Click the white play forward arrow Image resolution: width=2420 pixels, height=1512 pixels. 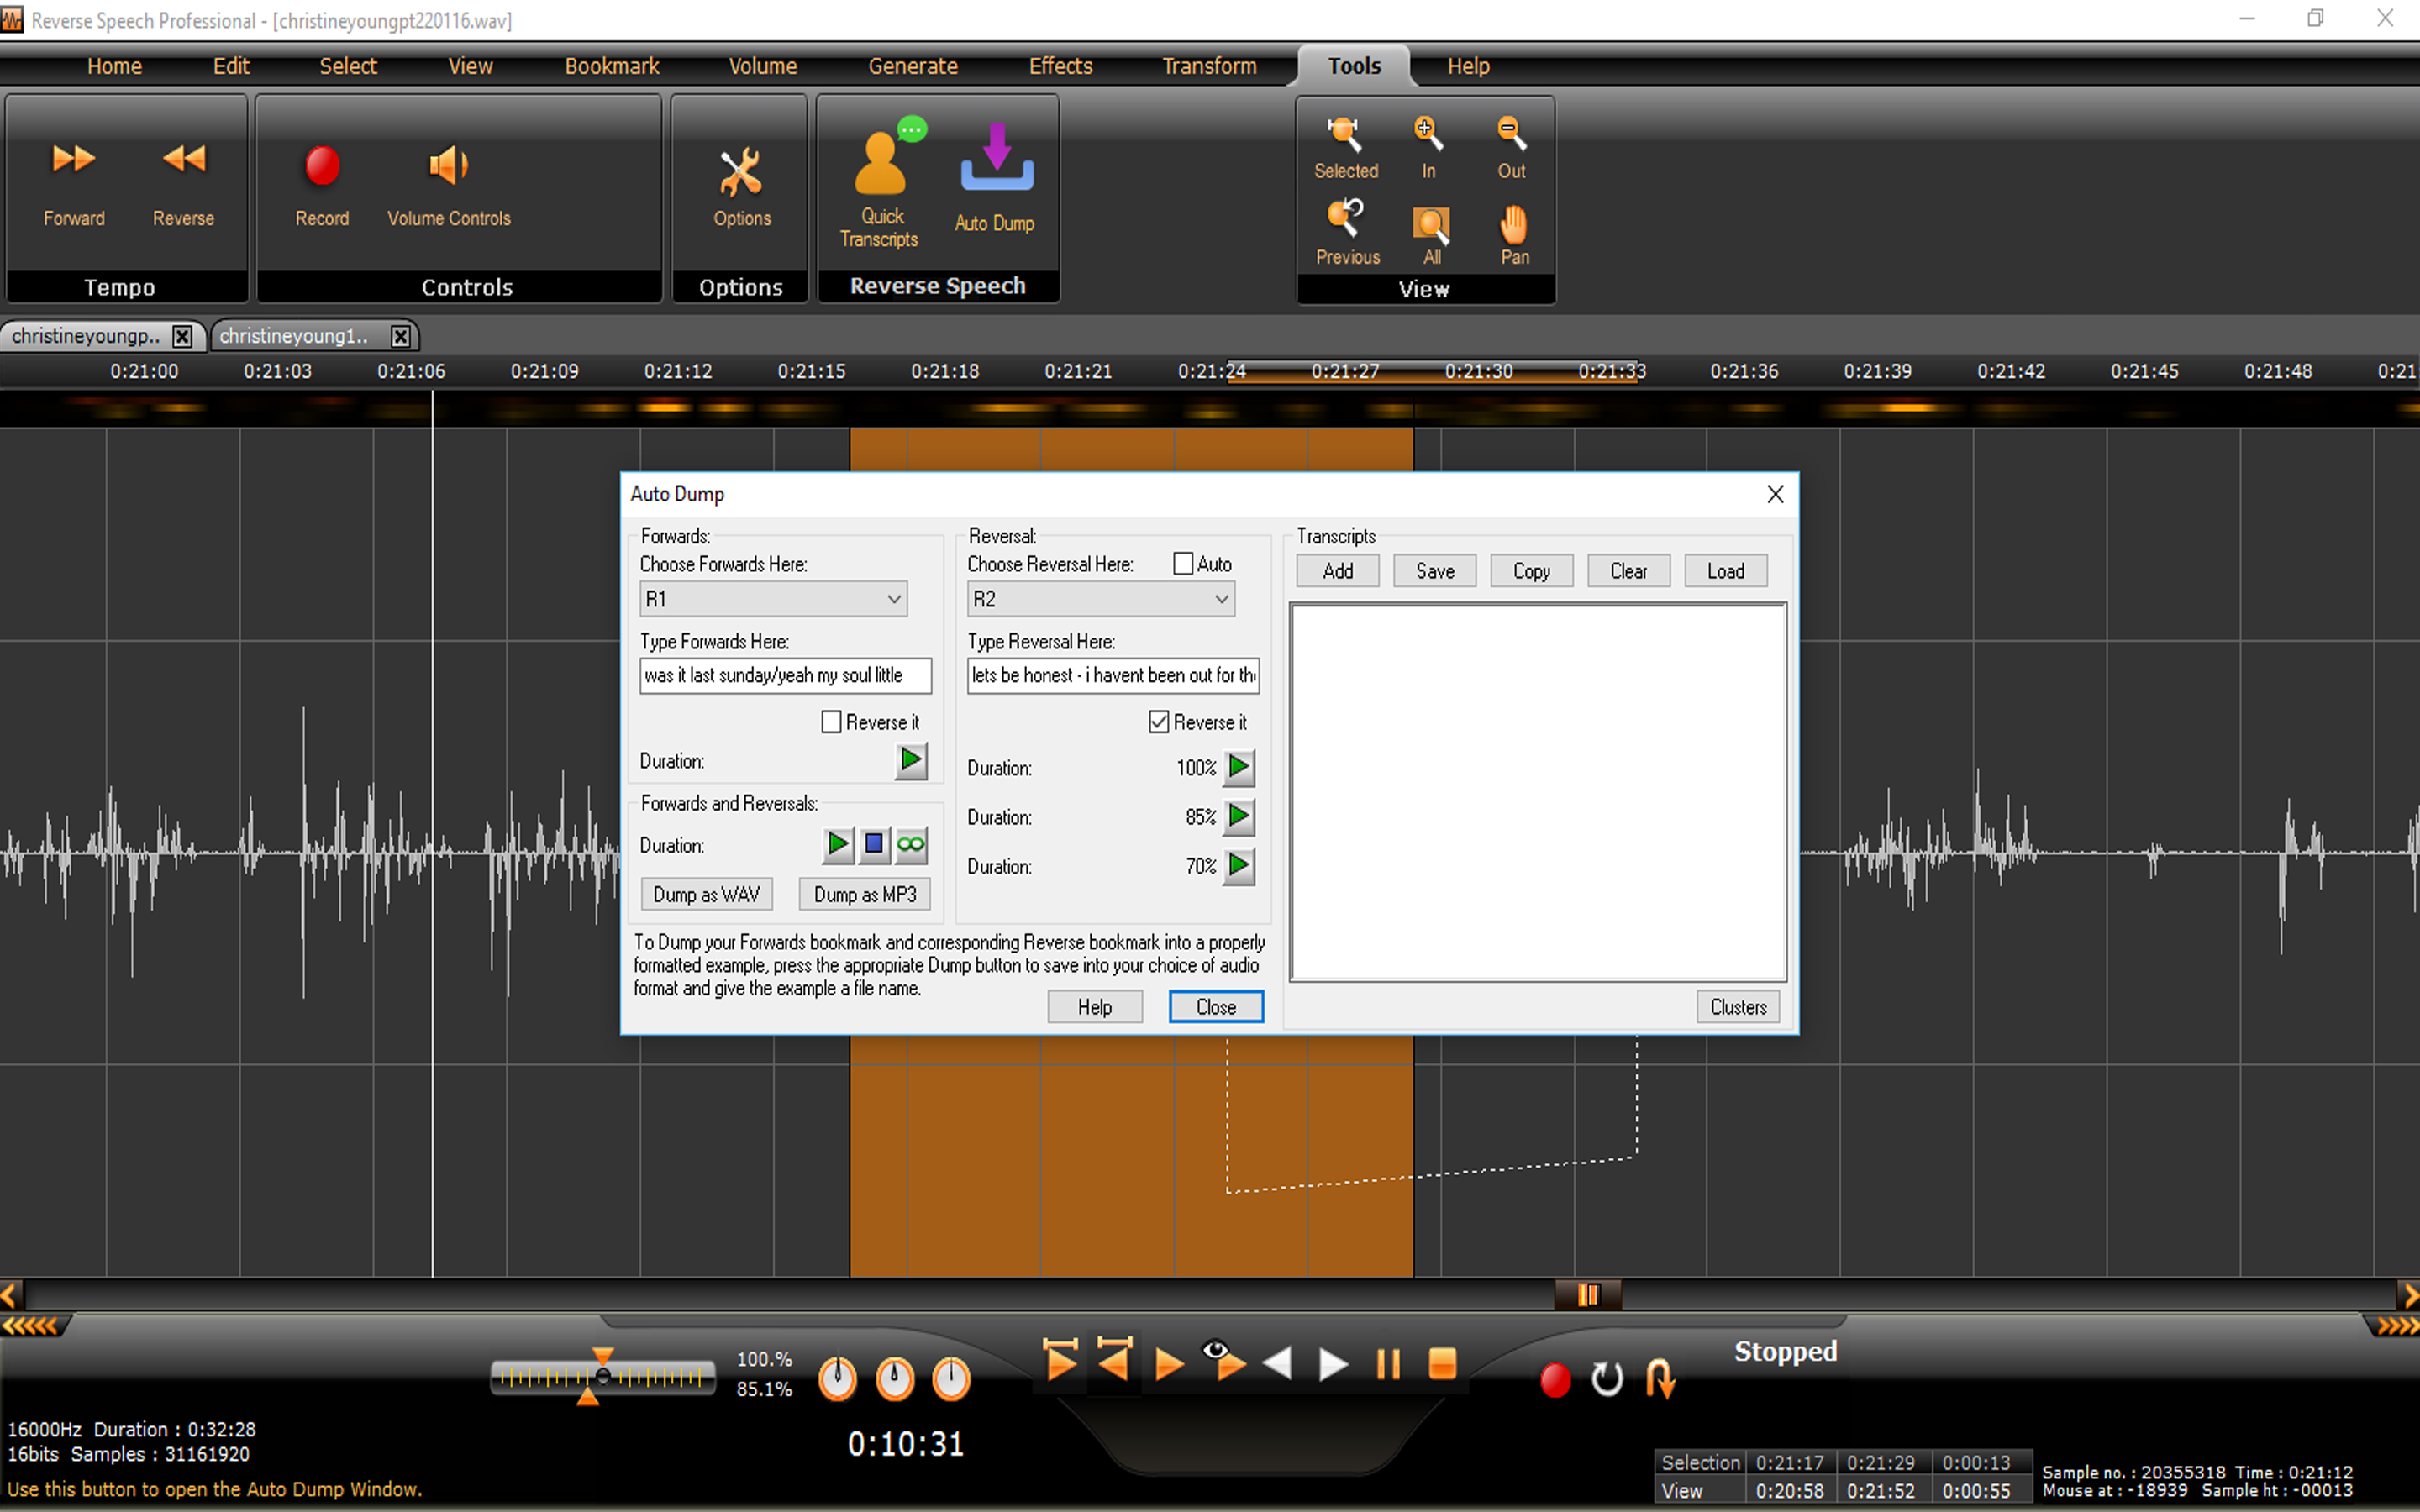(x=1333, y=1364)
